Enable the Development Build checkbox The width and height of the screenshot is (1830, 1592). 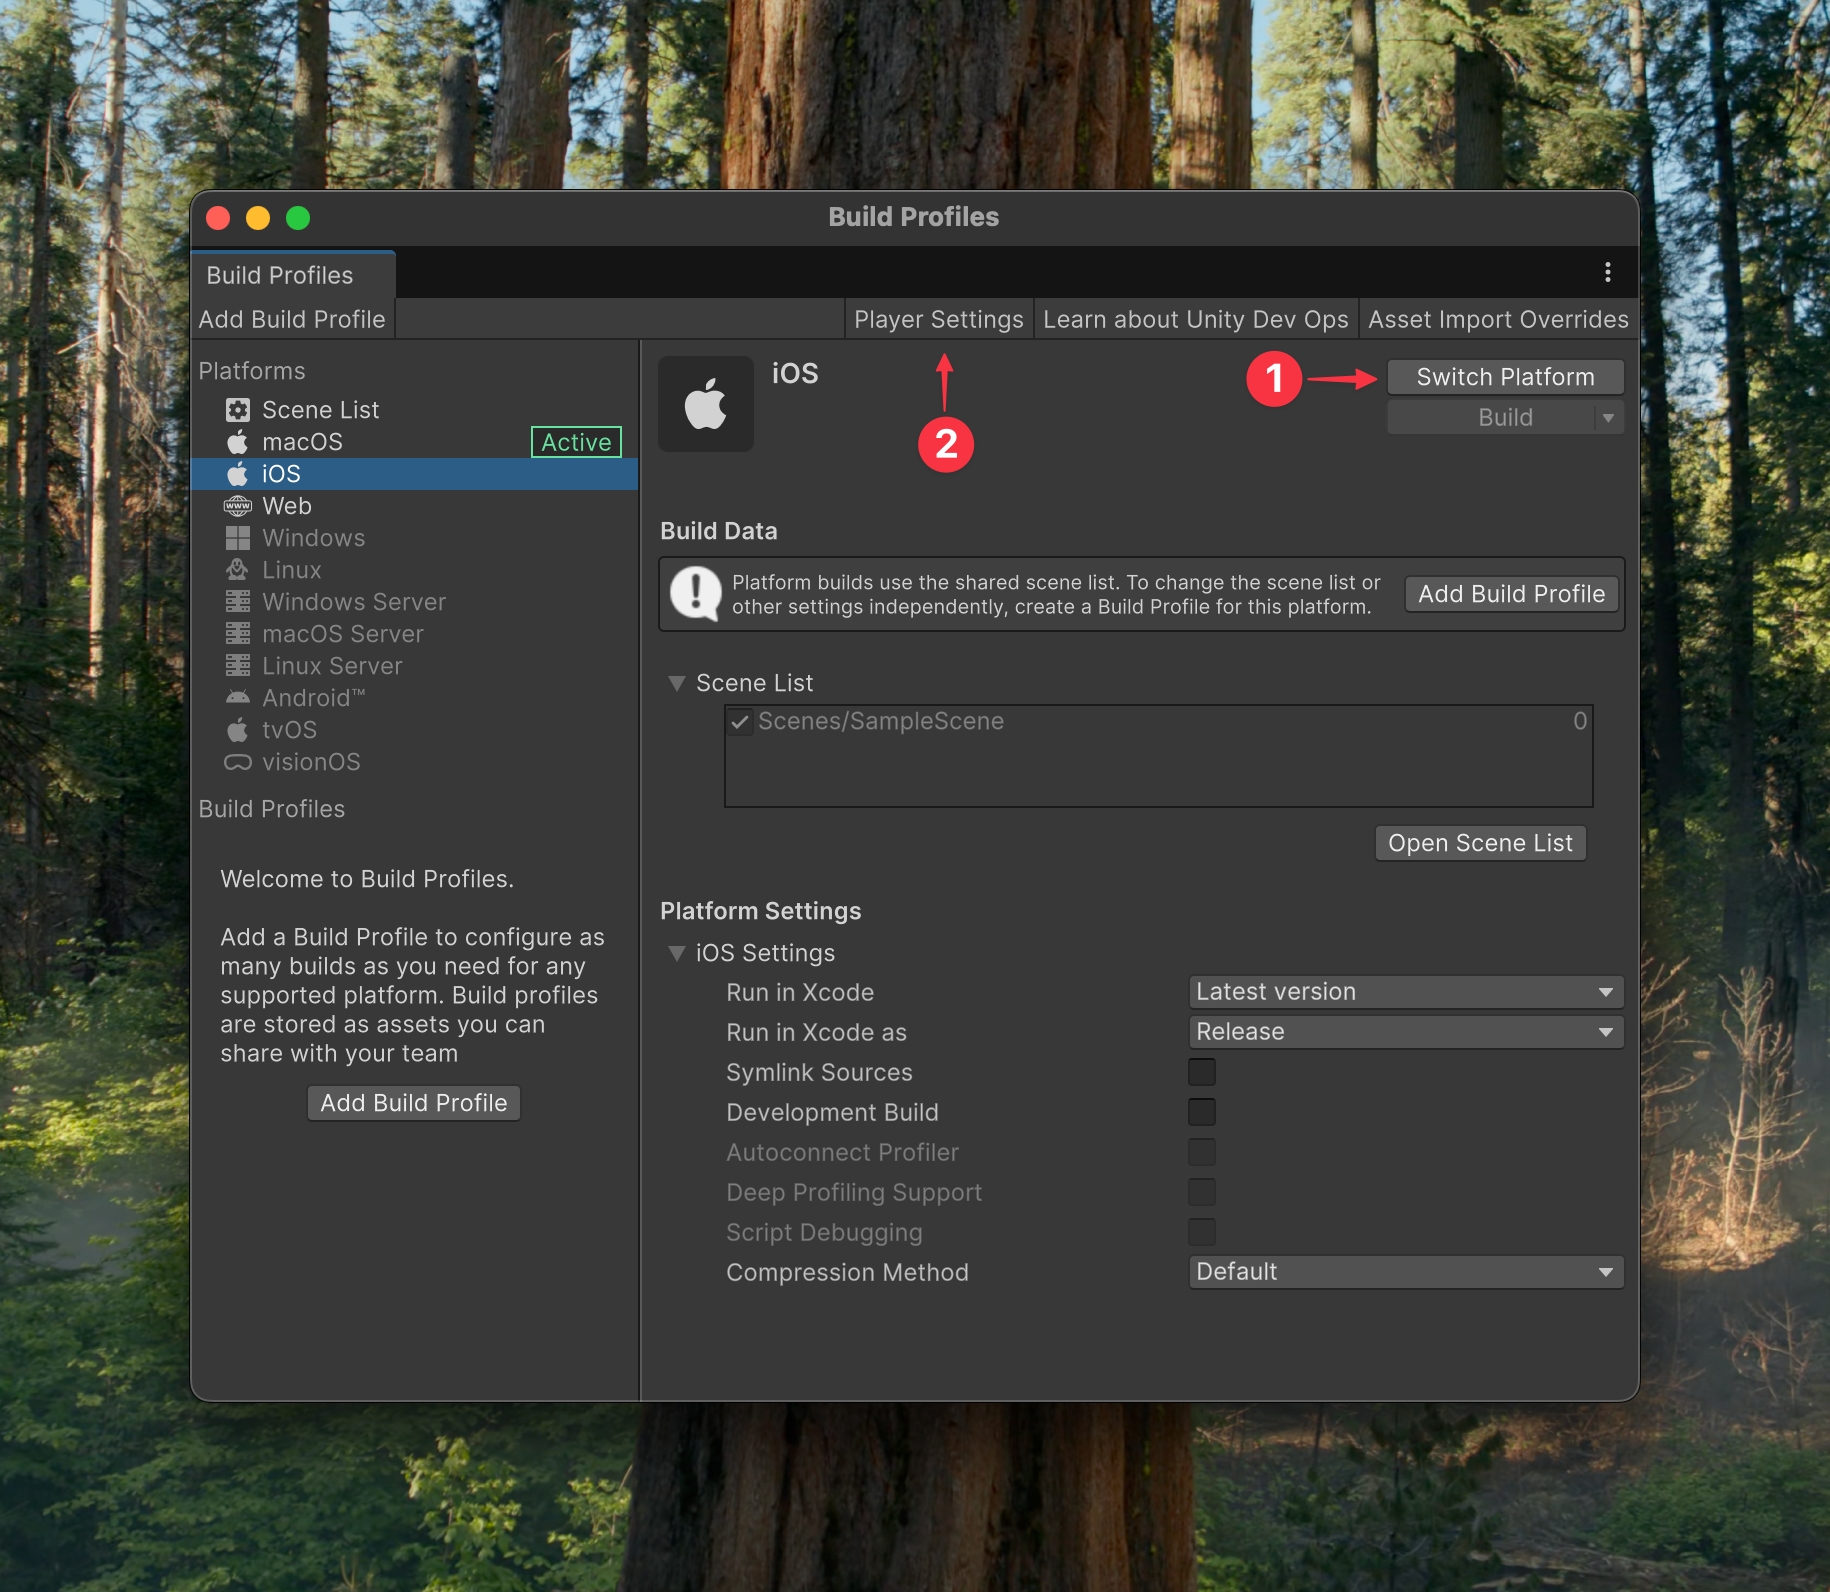click(1202, 1112)
